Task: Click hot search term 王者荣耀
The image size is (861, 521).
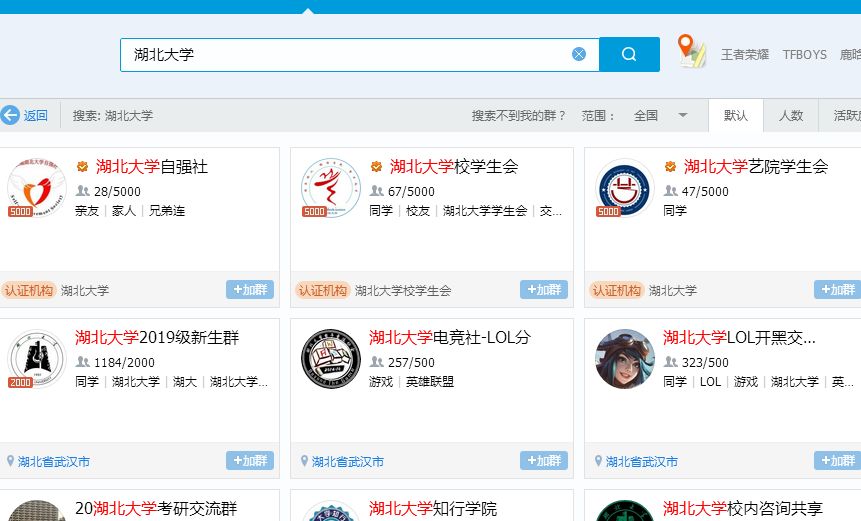Action: (x=745, y=54)
